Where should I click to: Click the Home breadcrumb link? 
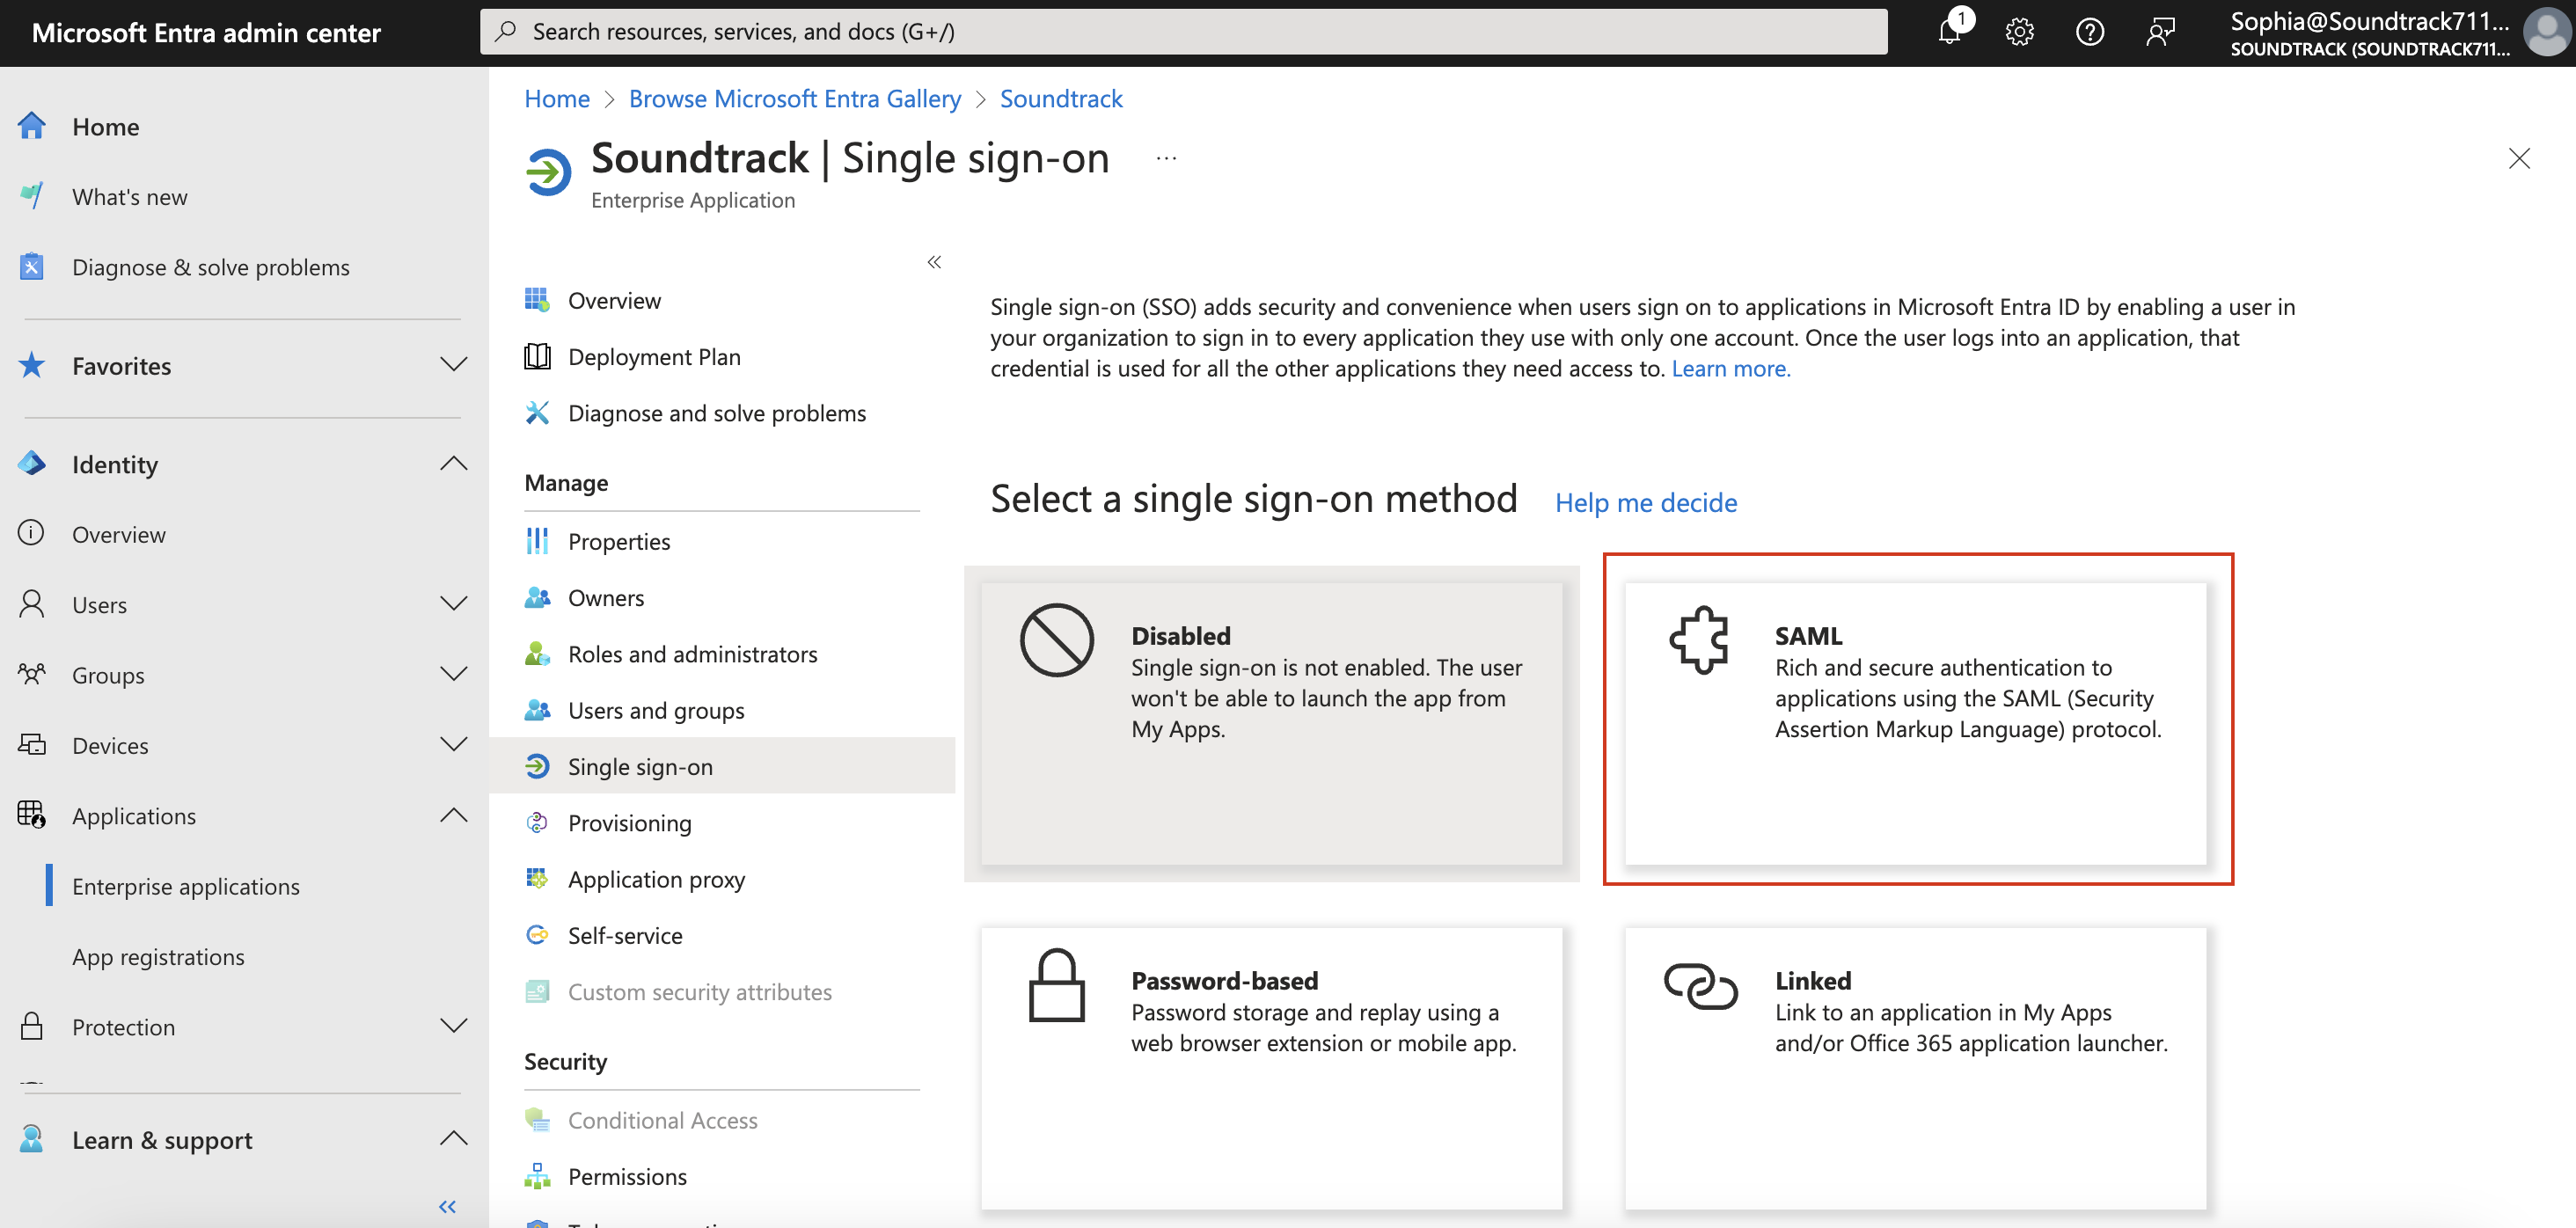[x=557, y=98]
